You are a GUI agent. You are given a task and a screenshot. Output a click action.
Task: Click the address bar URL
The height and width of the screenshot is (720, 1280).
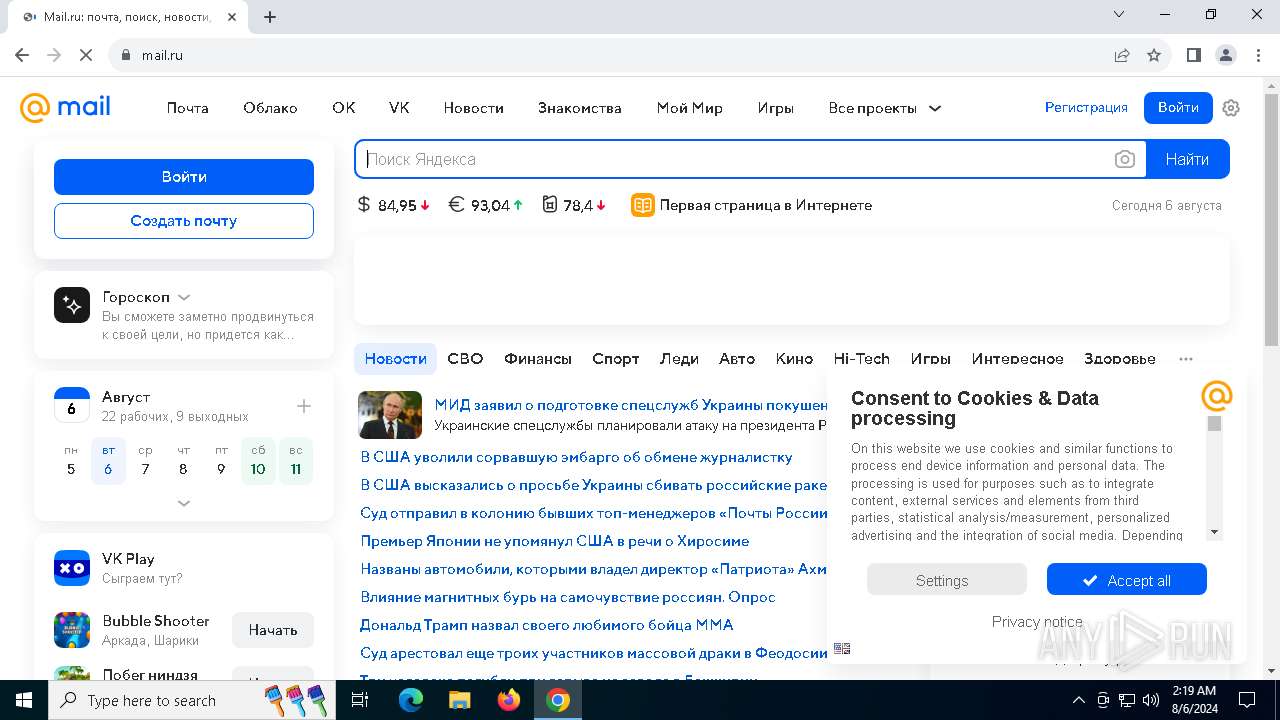pyautogui.click(x=162, y=55)
